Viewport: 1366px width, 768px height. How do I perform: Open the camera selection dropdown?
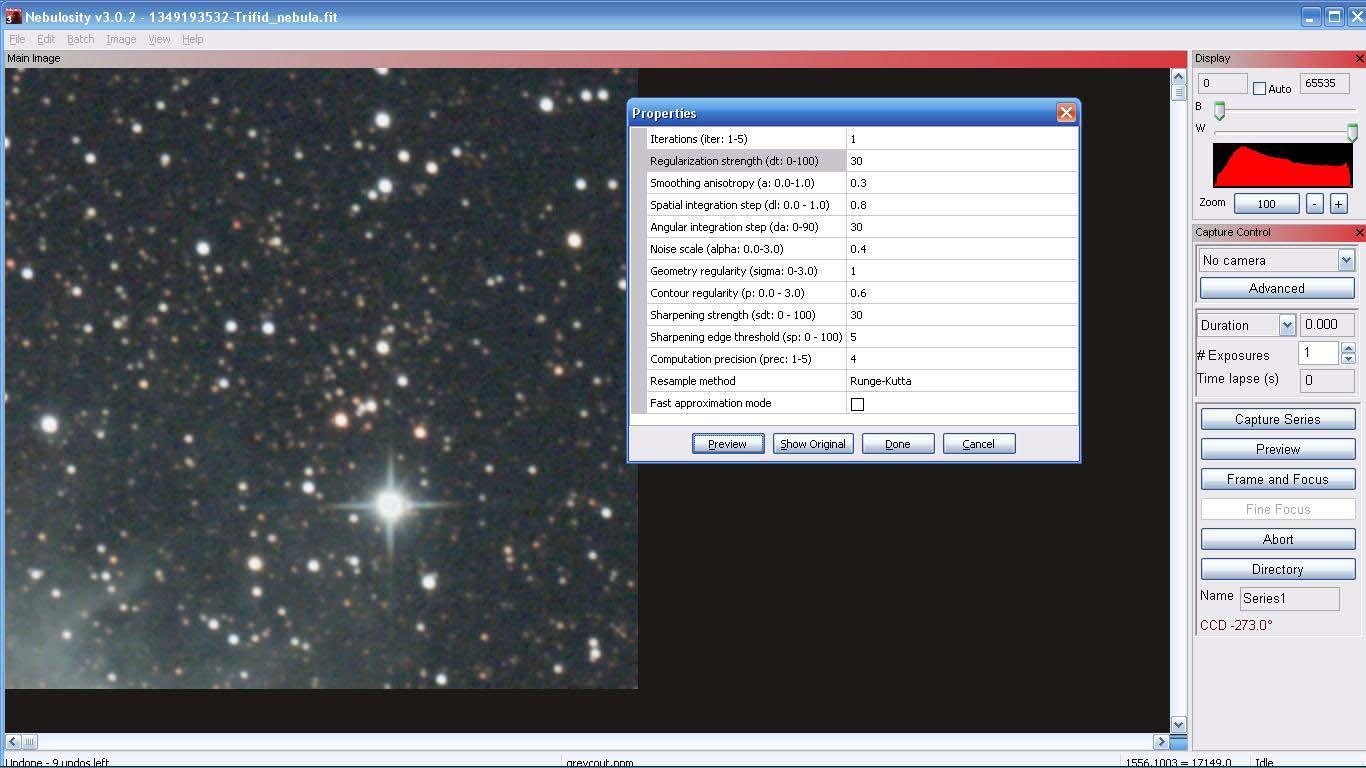(1345, 260)
